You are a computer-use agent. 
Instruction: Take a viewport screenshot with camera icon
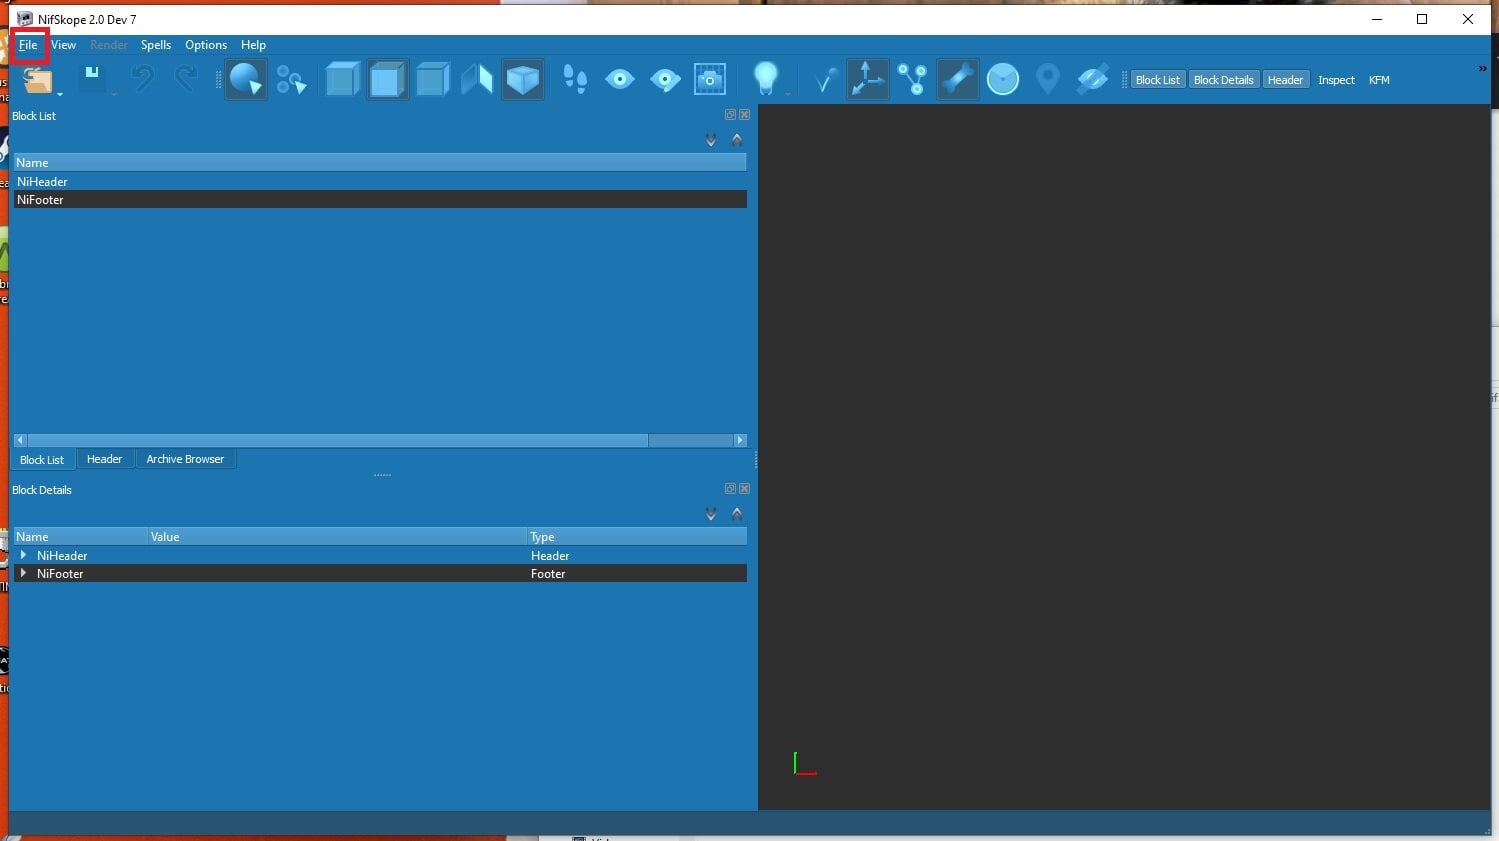(710, 80)
